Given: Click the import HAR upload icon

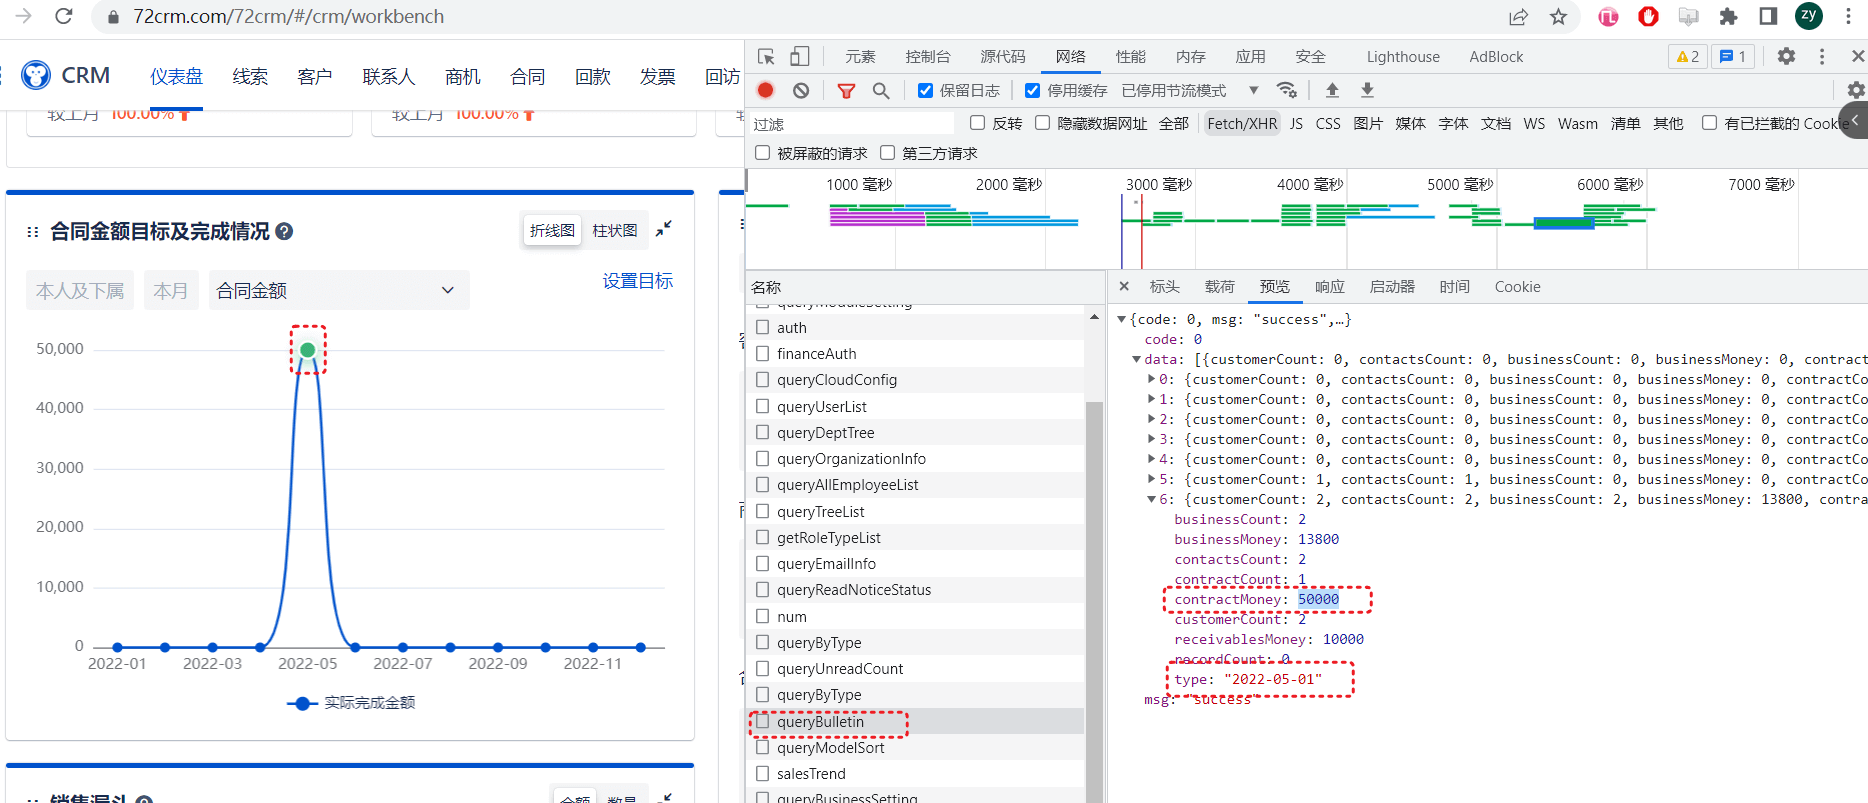Looking at the screenshot, I should point(1332,90).
